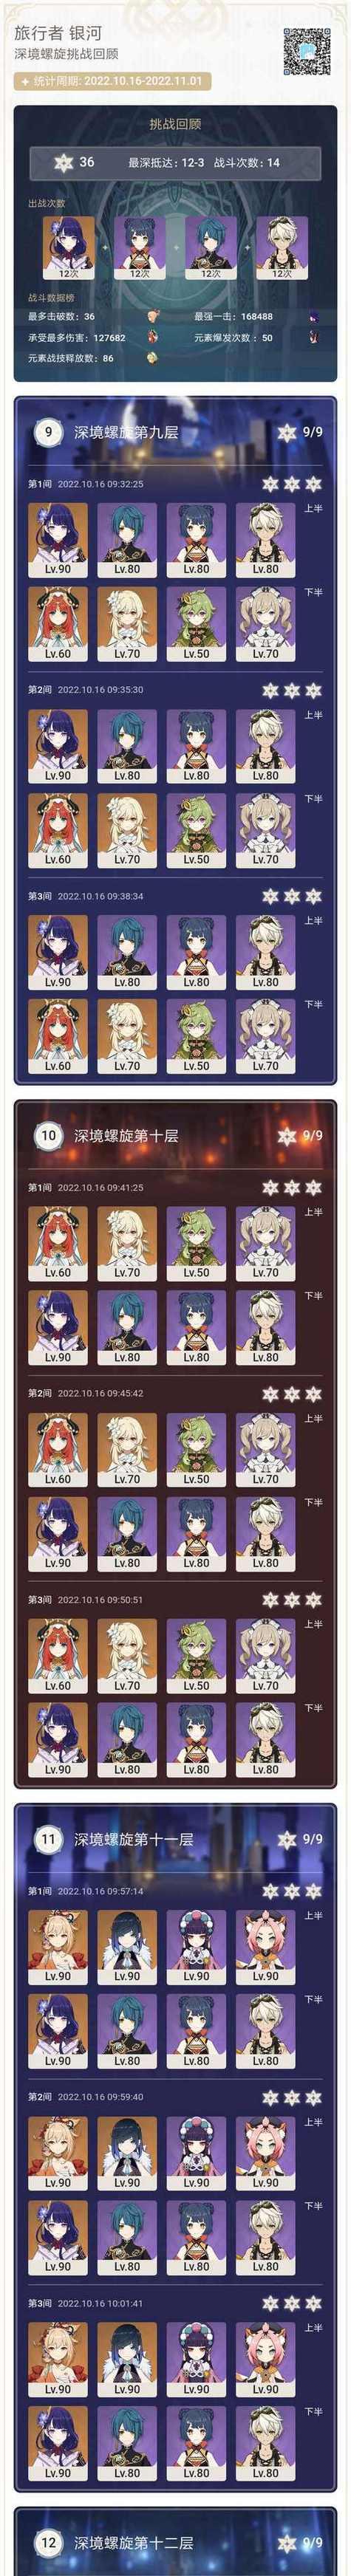Expand the 深境螺旋第十层 header

(x=126, y=1136)
